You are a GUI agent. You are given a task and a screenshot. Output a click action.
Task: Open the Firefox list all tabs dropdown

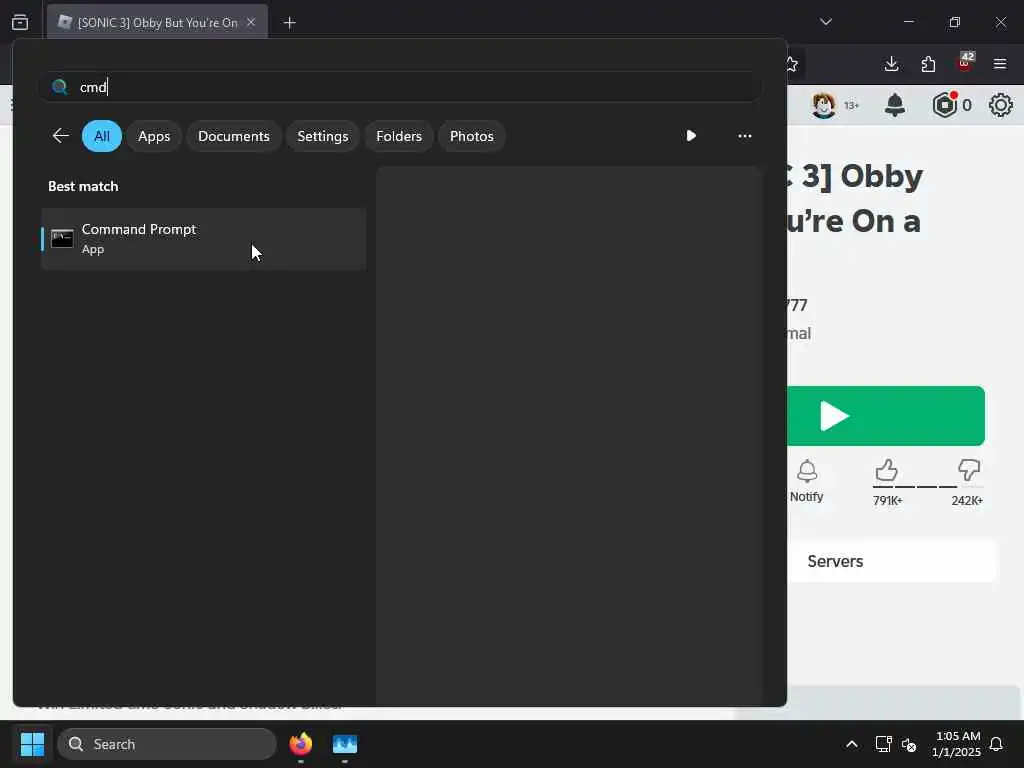pos(826,22)
